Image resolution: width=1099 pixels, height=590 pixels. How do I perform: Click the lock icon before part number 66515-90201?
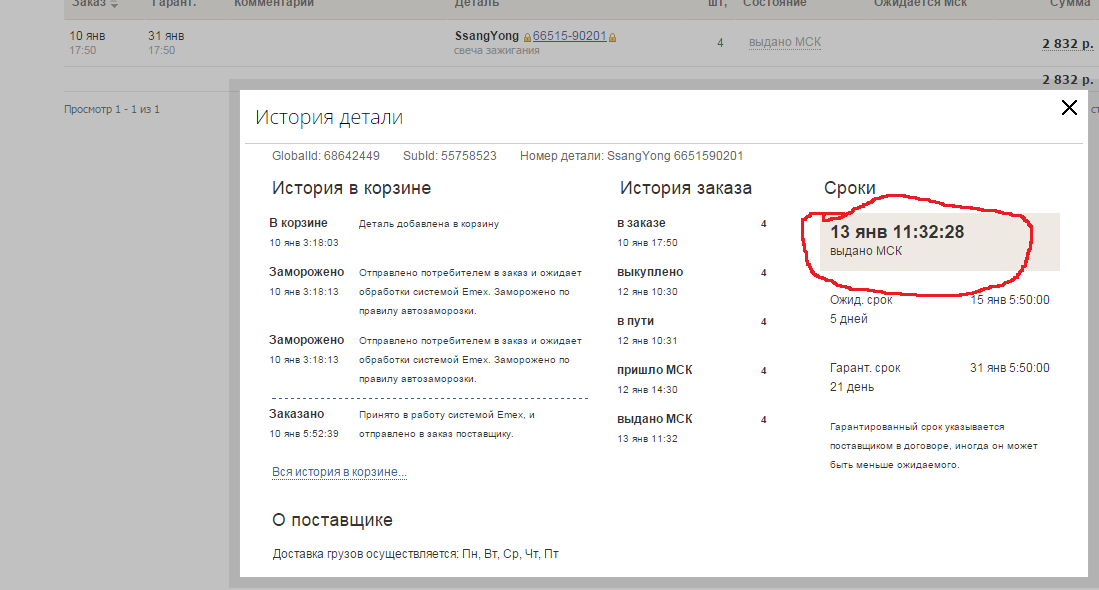coord(527,37)
